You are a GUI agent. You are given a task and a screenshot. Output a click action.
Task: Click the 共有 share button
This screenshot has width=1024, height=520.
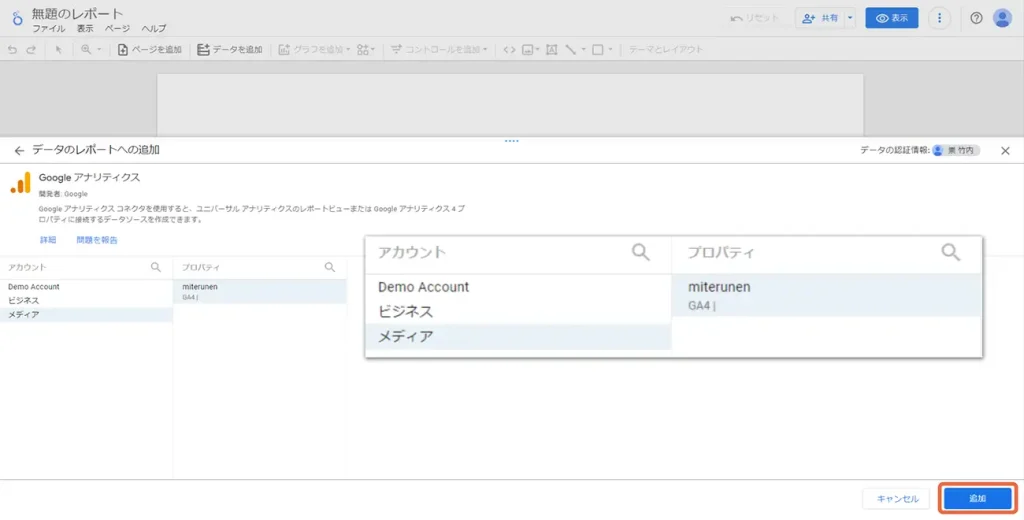pyautogui.click(x=820, y=18)
